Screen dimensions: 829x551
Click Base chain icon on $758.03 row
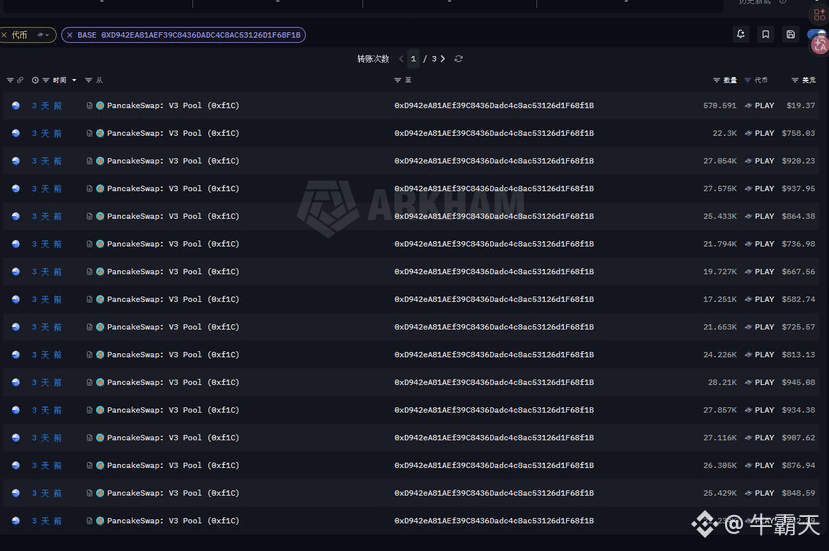click(x=16, y=133)
